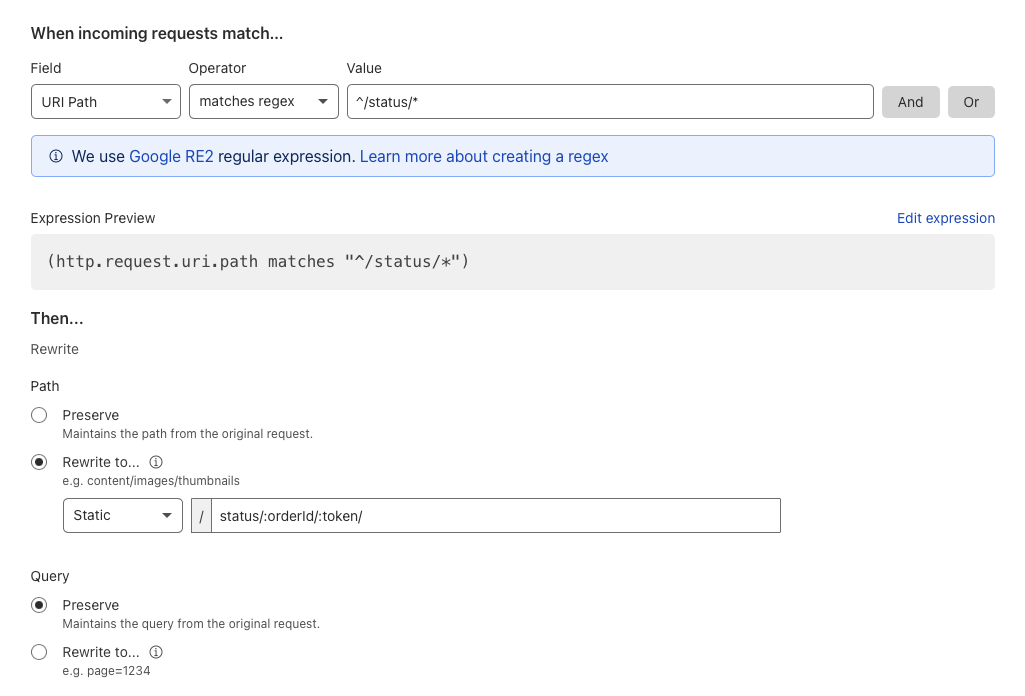The width and height of the screenshot is (1025, 696).
Task: Click the info icon beside Query Rewrite to
Action: pos(154,652)
